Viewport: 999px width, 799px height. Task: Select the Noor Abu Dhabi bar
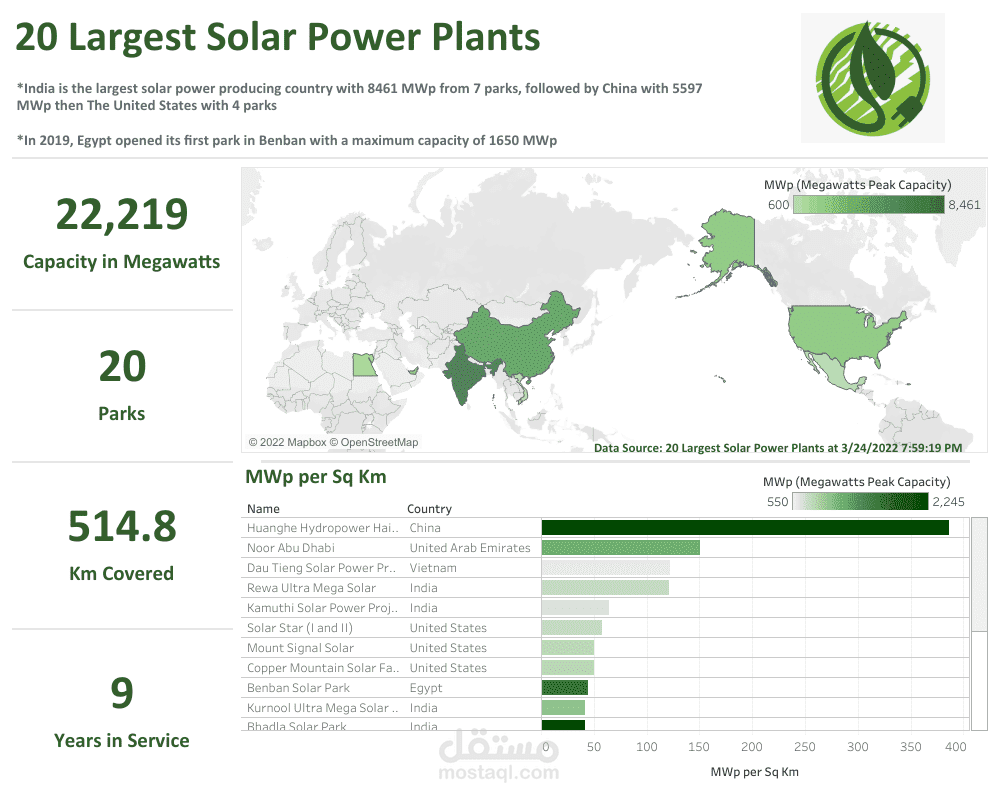[621, 548]
